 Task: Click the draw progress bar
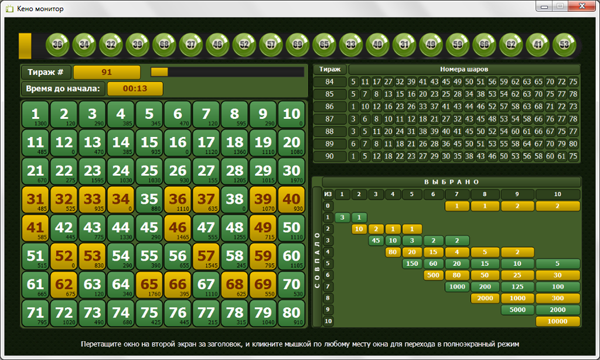pyautogui.click(x=227, y=72)
